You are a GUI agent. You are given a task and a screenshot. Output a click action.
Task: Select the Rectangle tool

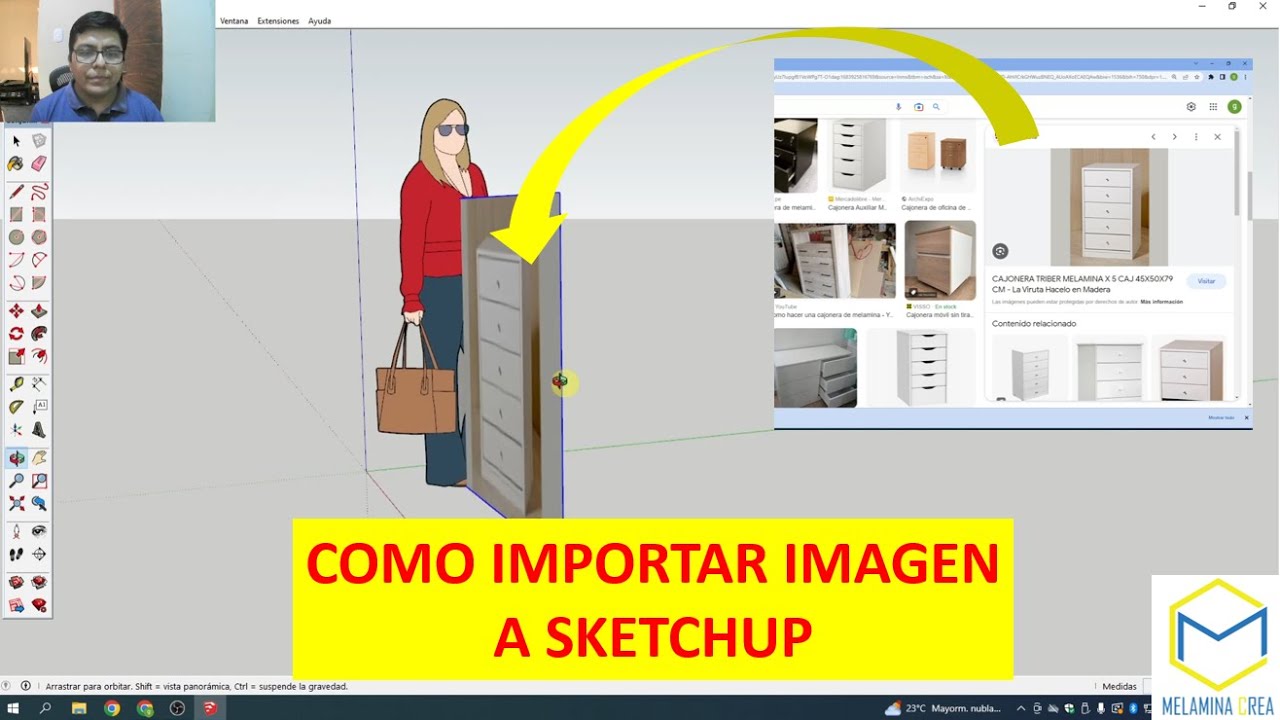point(16,214)
